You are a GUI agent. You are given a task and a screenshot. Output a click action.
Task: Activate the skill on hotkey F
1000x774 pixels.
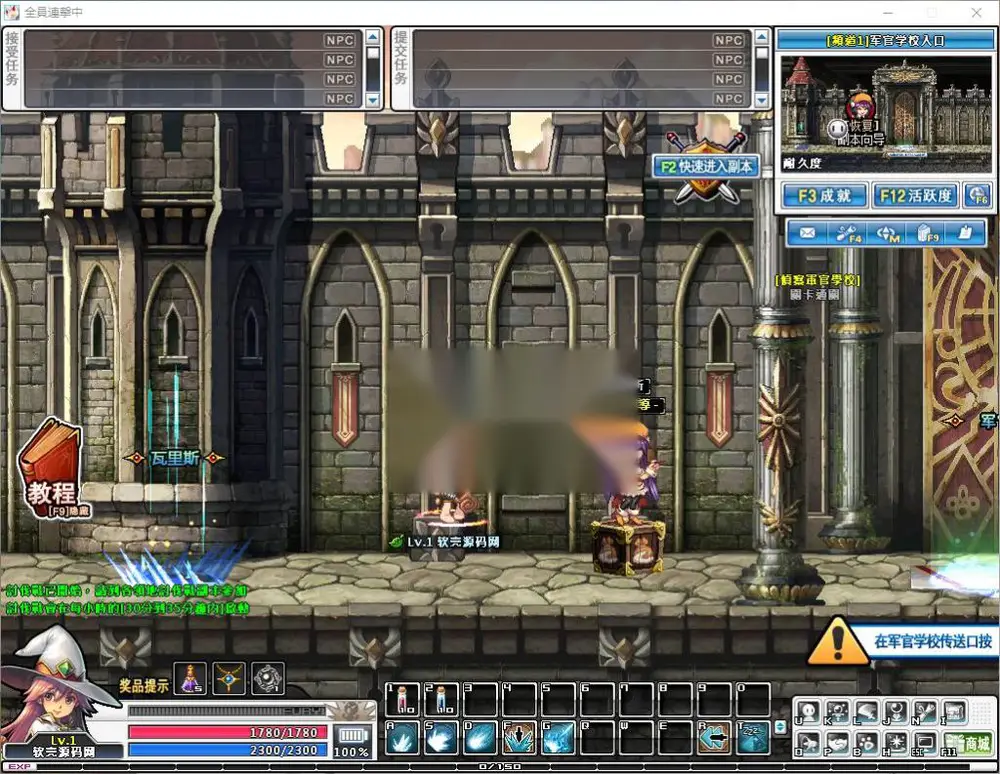coord(520,738)
